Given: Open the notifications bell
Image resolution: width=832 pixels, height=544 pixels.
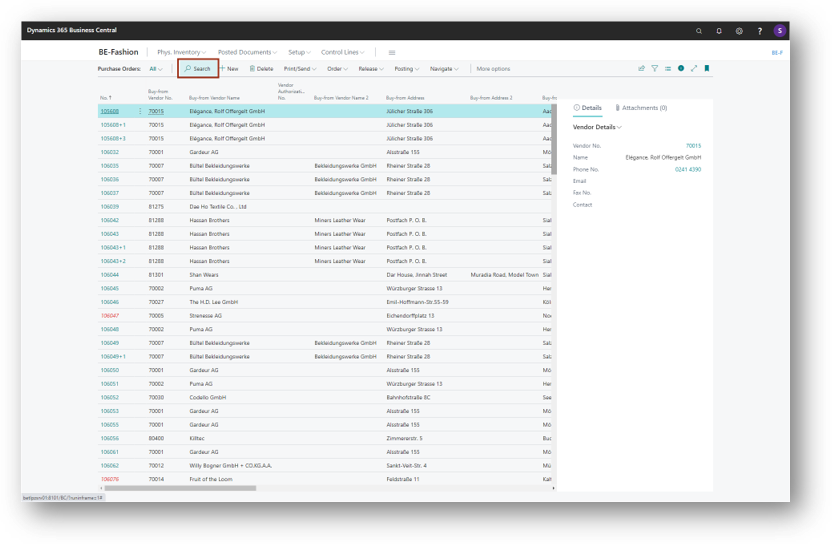Looking at the screenshot, I should [x=719, y=31].
